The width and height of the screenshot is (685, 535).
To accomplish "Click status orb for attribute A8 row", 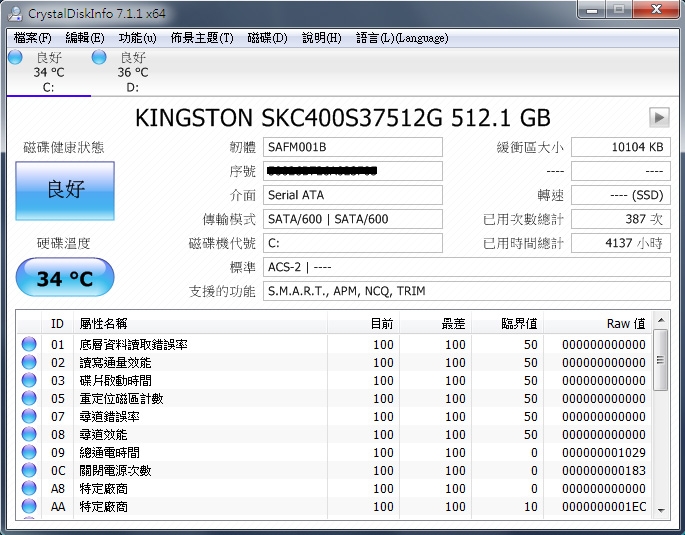I will pyautogui.click(x=29, y=488).
